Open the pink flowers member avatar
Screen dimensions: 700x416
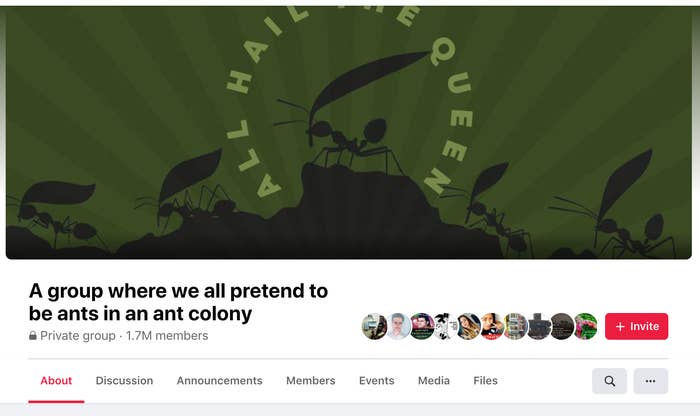point(585,326)
